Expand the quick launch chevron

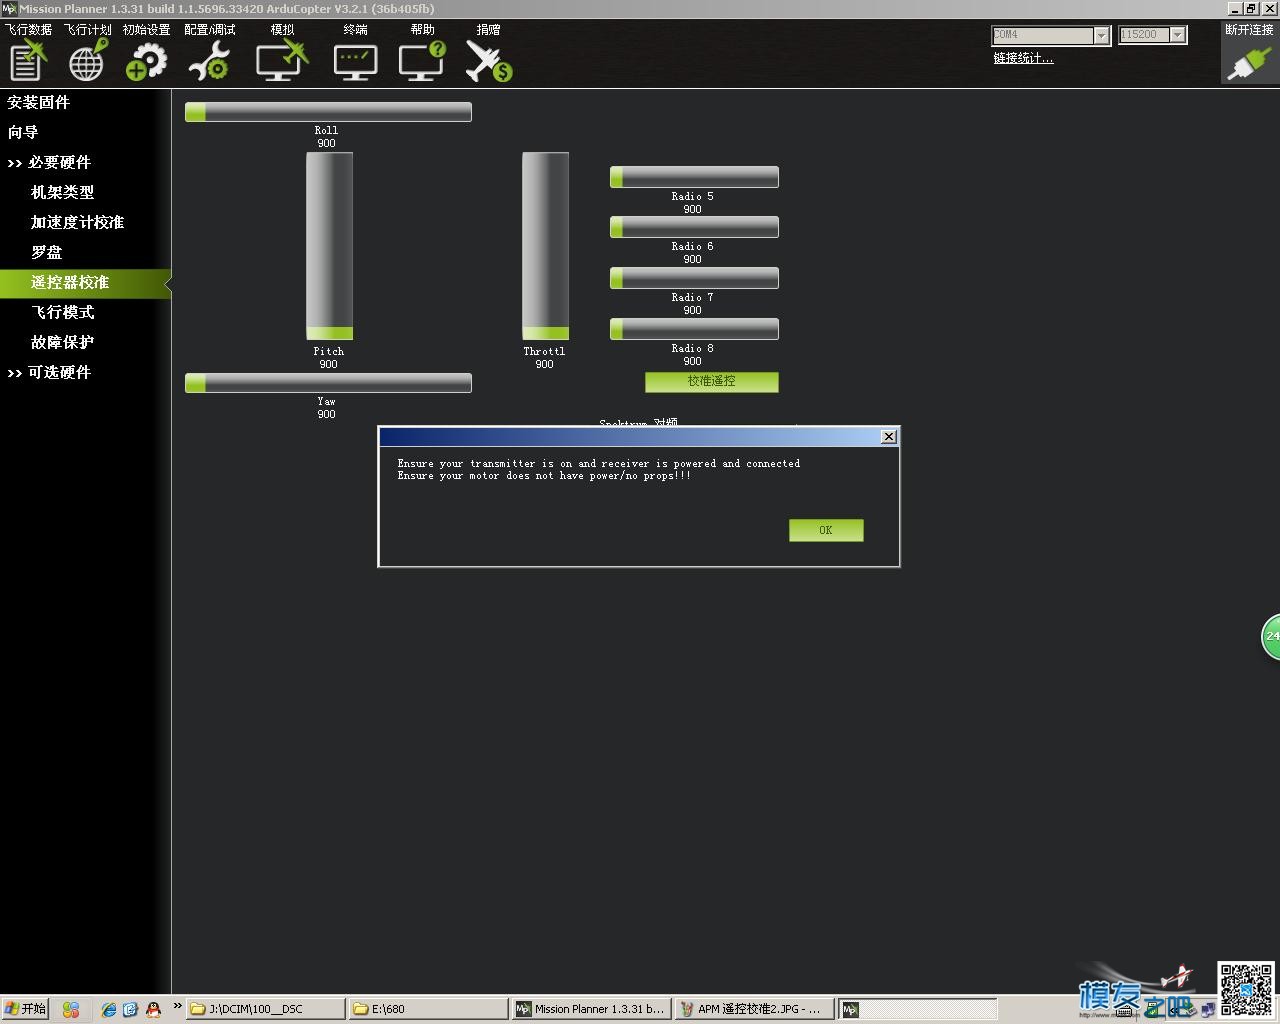[x=177, y=1006]
